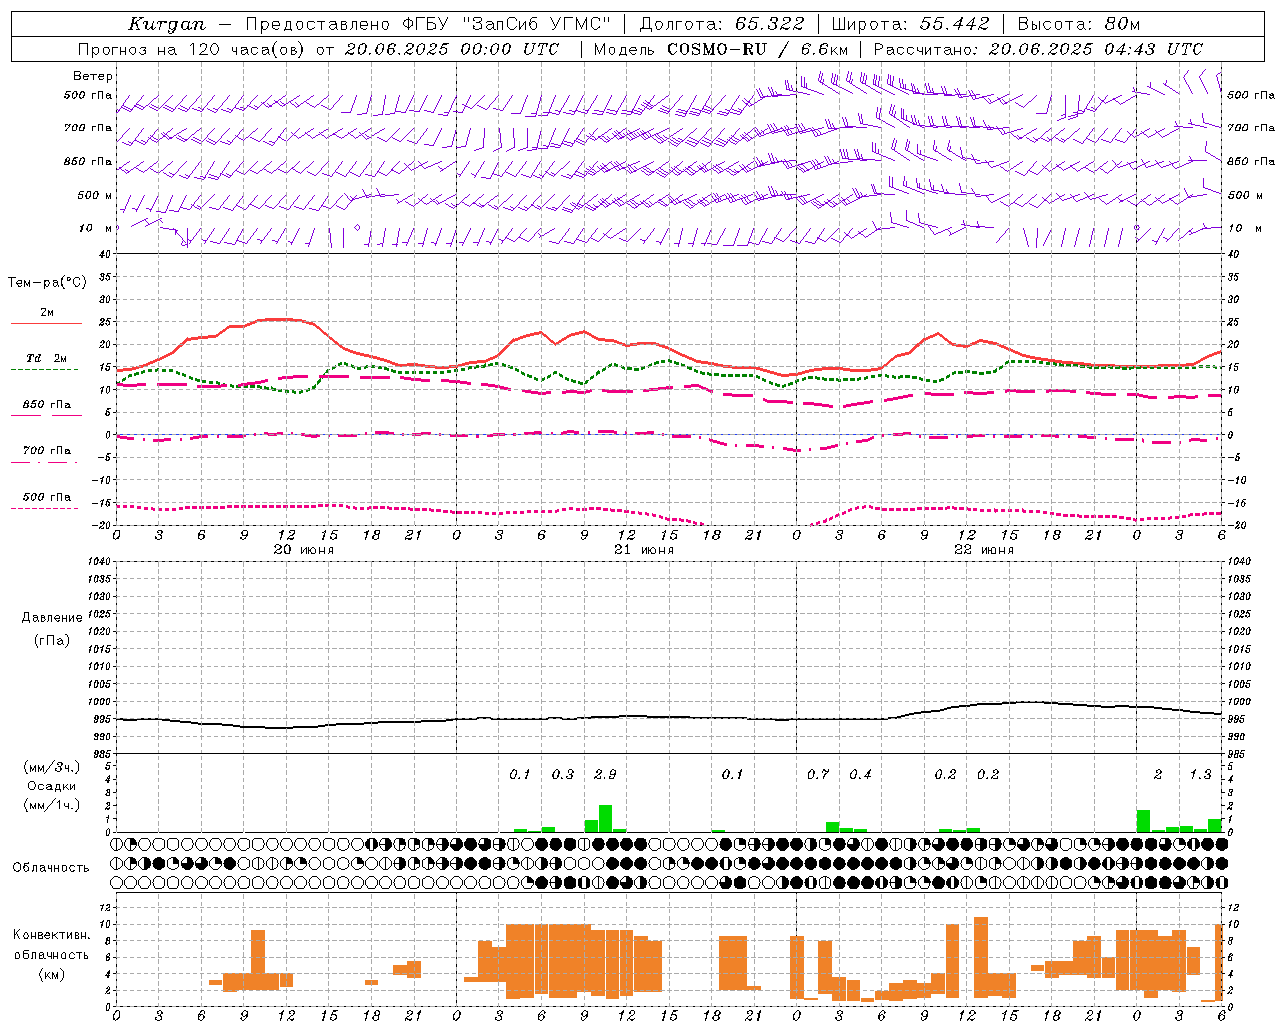The width and height of the screenshot is (1280, 1024).
Task: Click the "Рассчитано: 20.06.2025 04:43 UTC" timestamp
Action: pos(1038,49)
